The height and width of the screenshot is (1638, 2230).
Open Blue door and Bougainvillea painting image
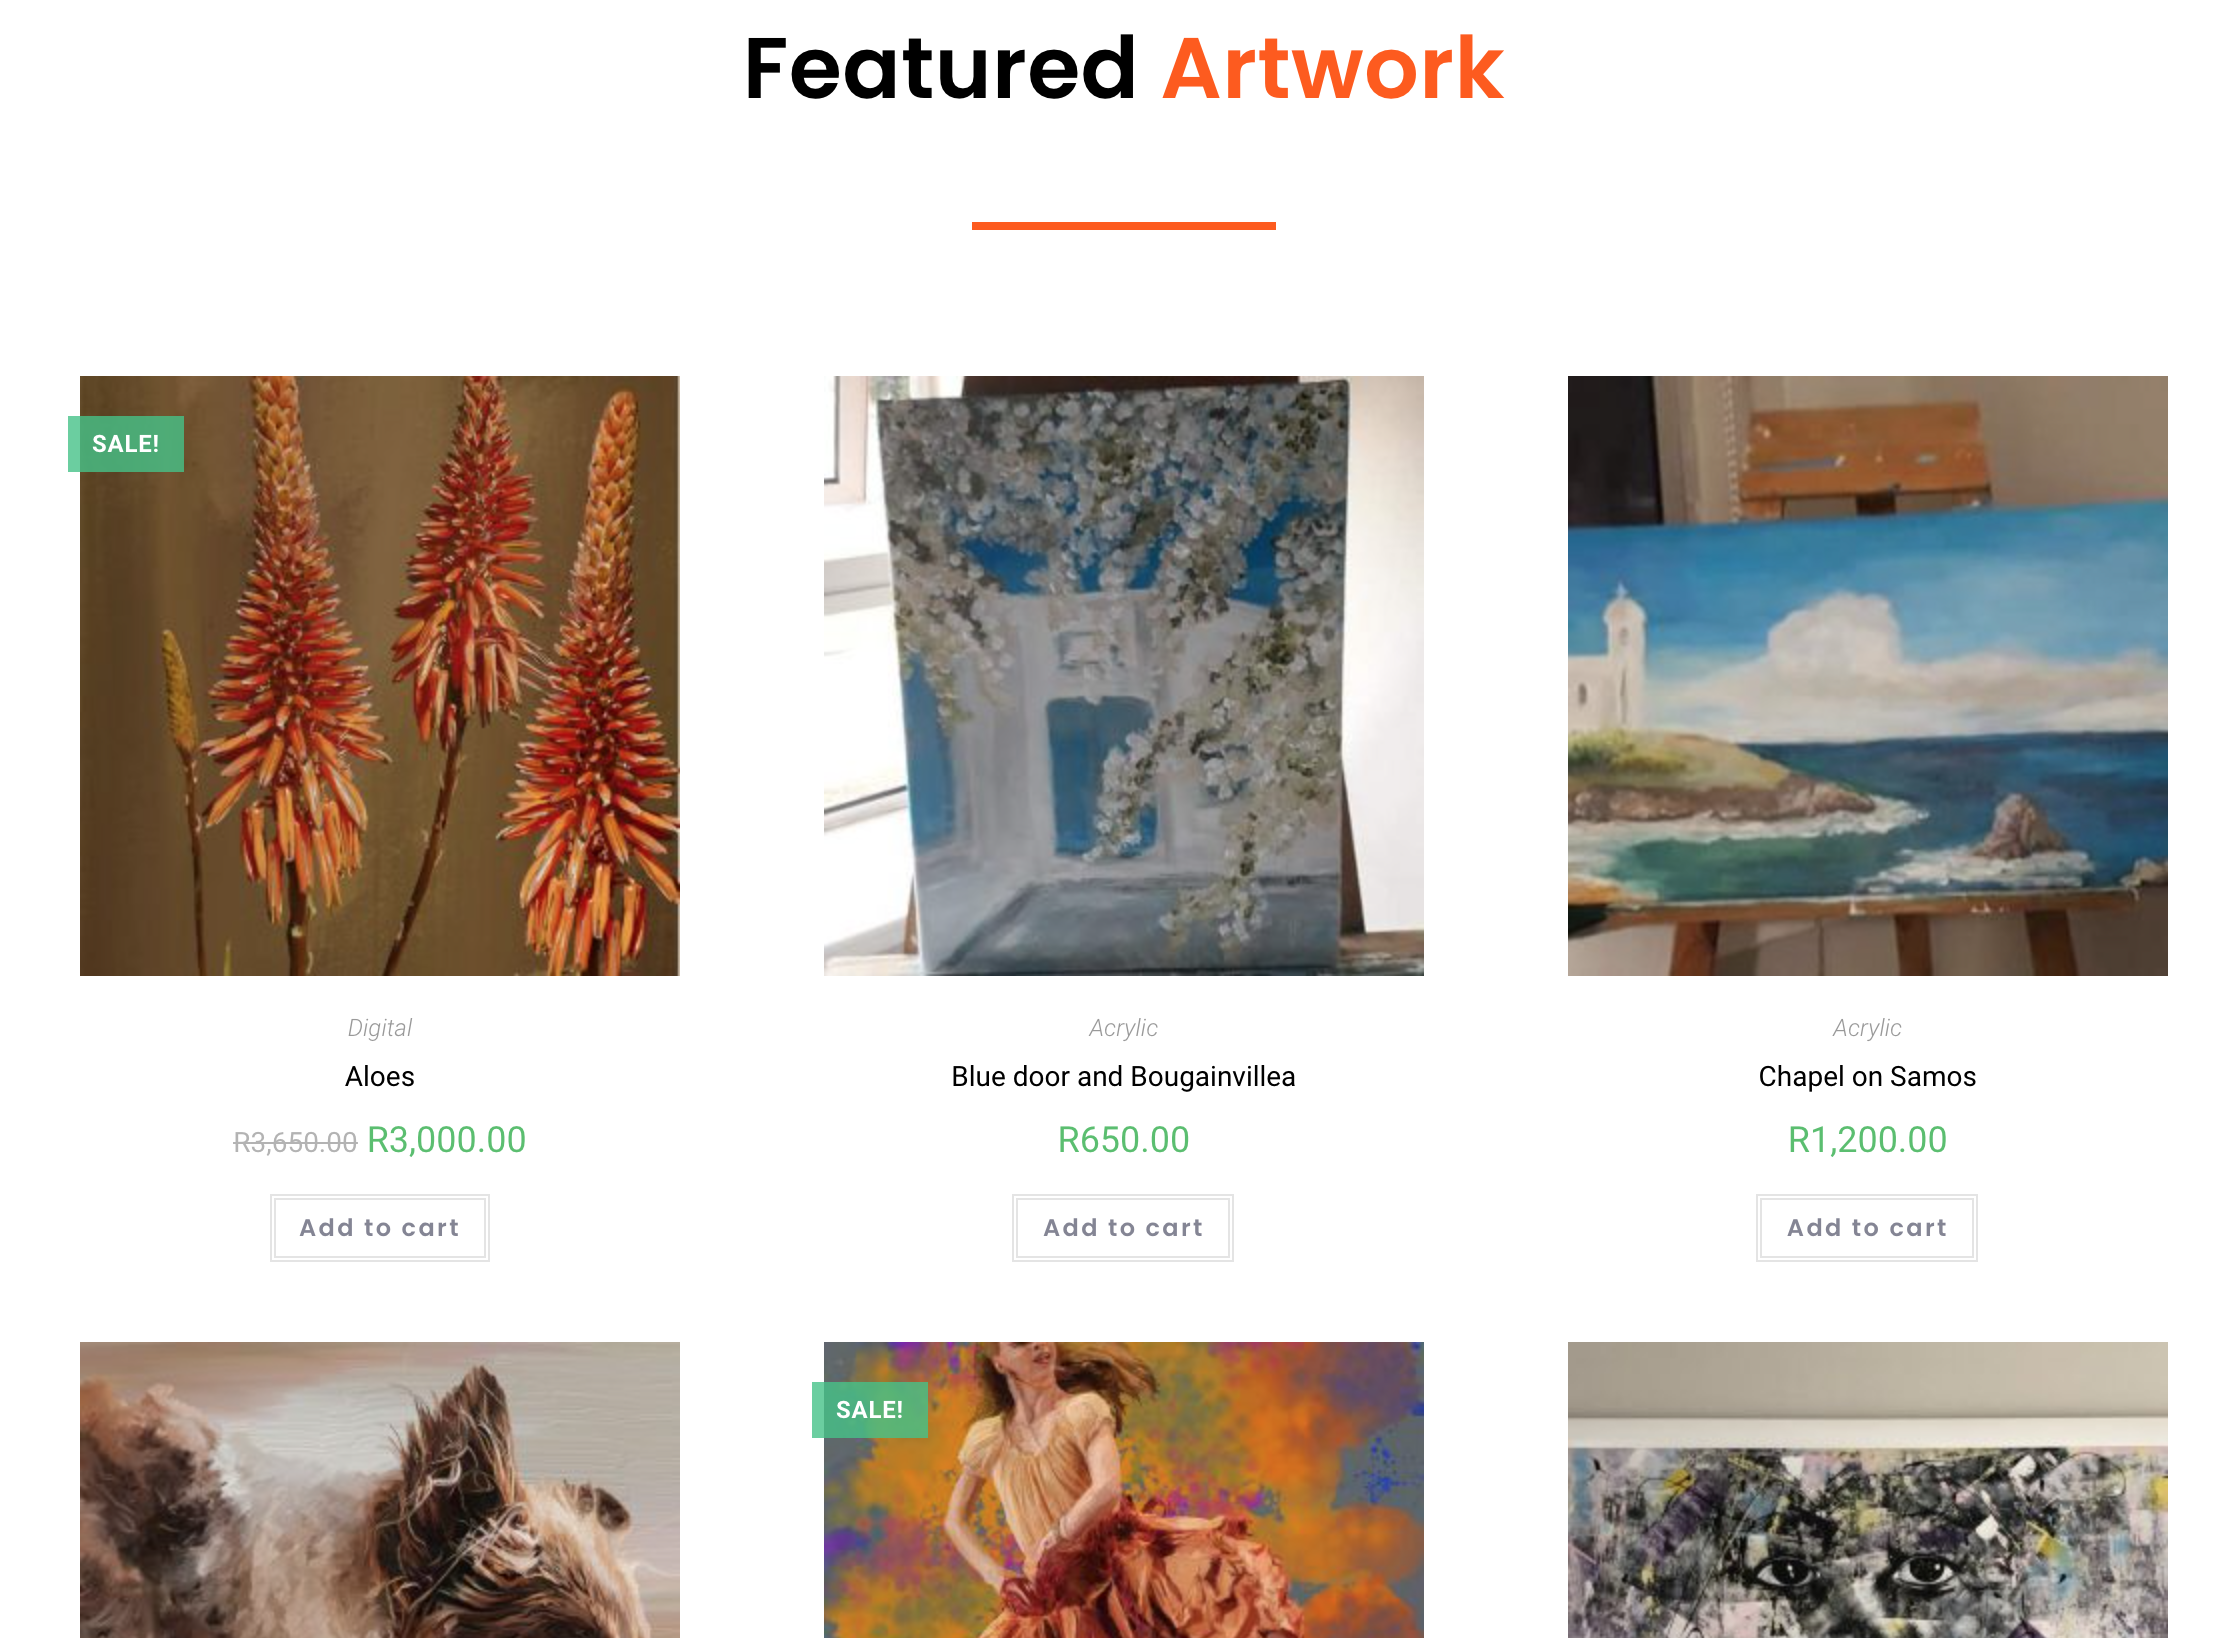click(1124, 676)
